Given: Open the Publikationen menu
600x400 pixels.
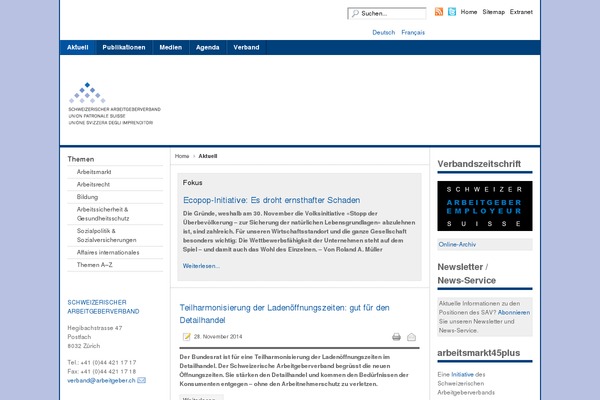Looking at the screenshot, I should point(124,47).
